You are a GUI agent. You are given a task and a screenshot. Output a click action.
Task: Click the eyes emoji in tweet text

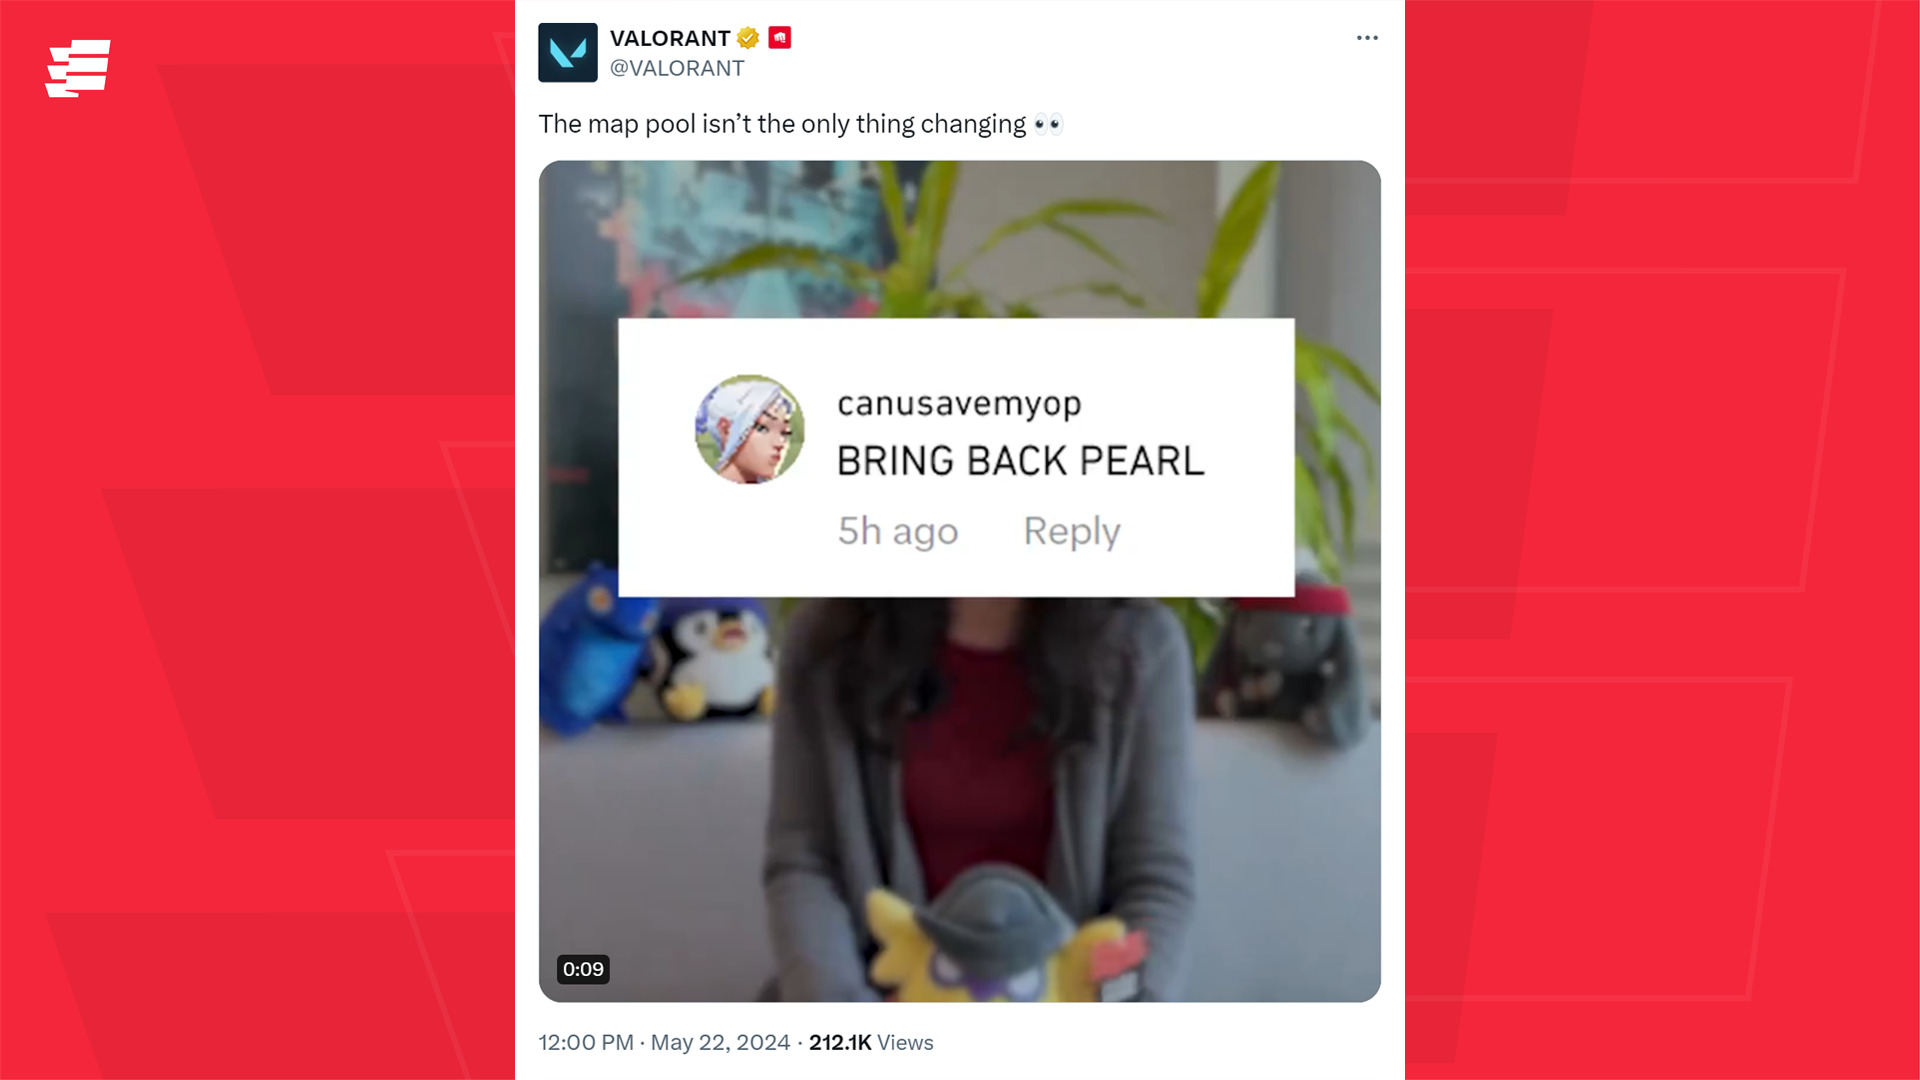click(1048, 124)
